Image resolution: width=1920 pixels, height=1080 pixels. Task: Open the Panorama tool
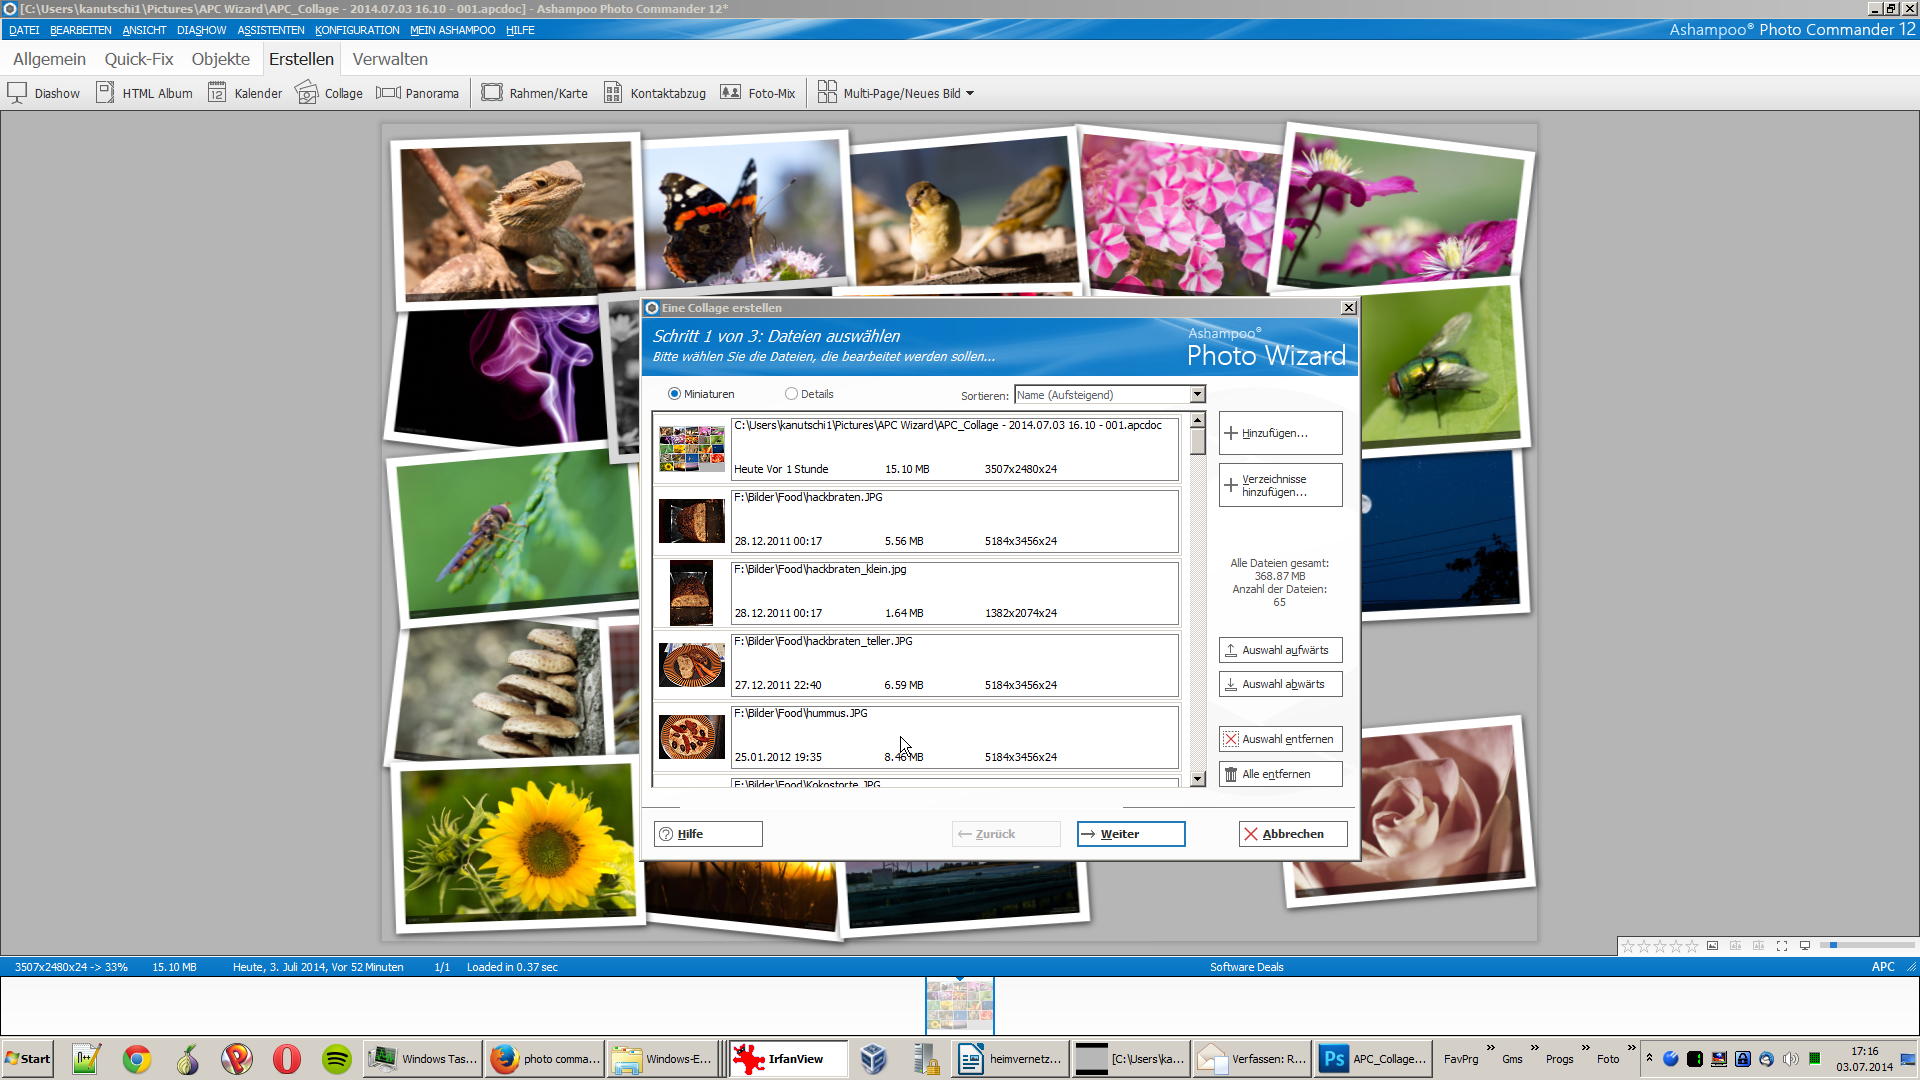[x=418, y=93]
